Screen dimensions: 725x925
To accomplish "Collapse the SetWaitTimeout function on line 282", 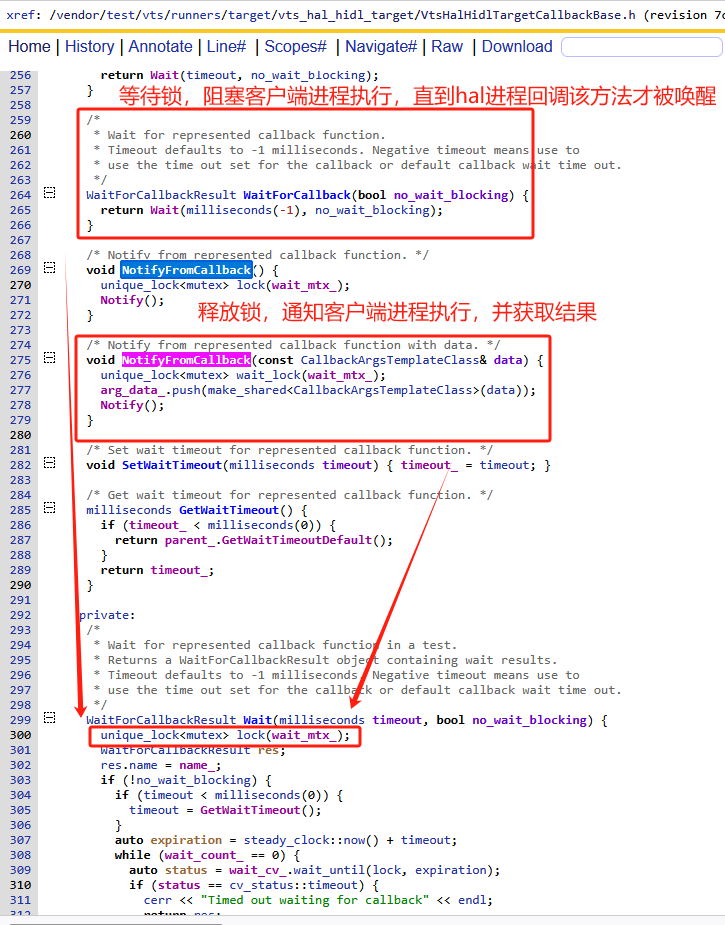I will click(x=50, y=463).
